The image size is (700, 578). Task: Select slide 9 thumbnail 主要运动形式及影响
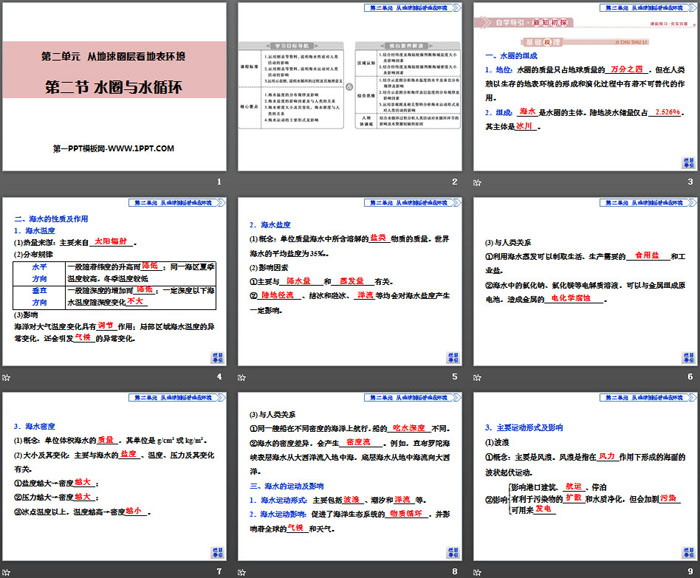coord(585,476)
